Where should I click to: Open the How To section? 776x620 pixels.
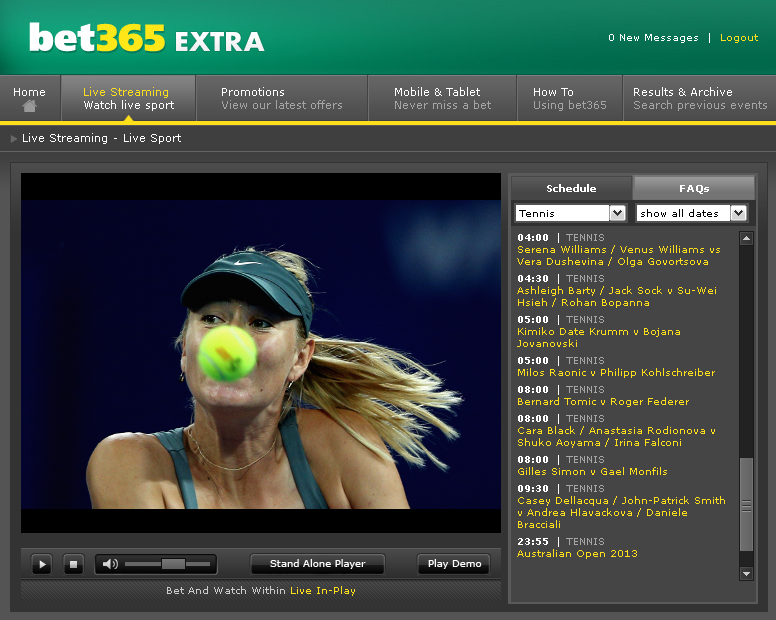pos(570,98)
